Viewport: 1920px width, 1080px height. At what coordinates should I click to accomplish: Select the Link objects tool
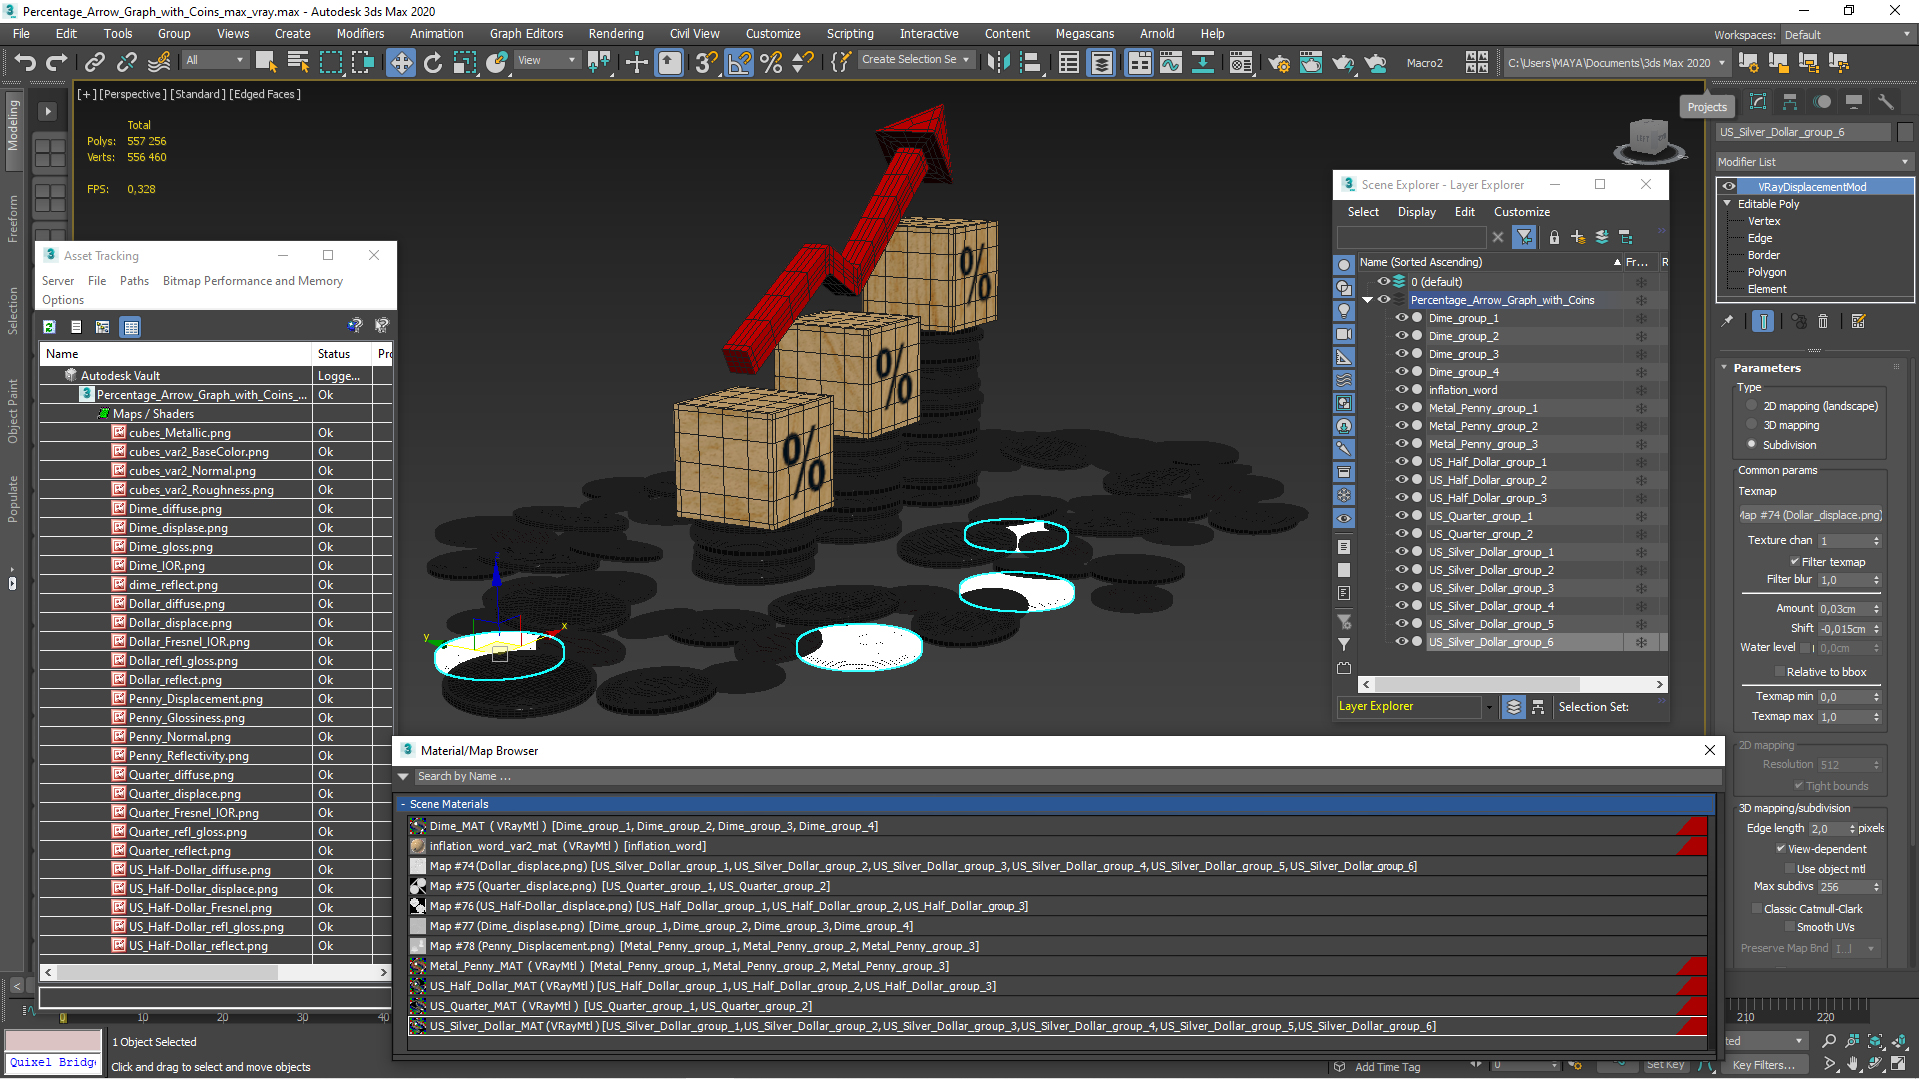click(95, 63)
